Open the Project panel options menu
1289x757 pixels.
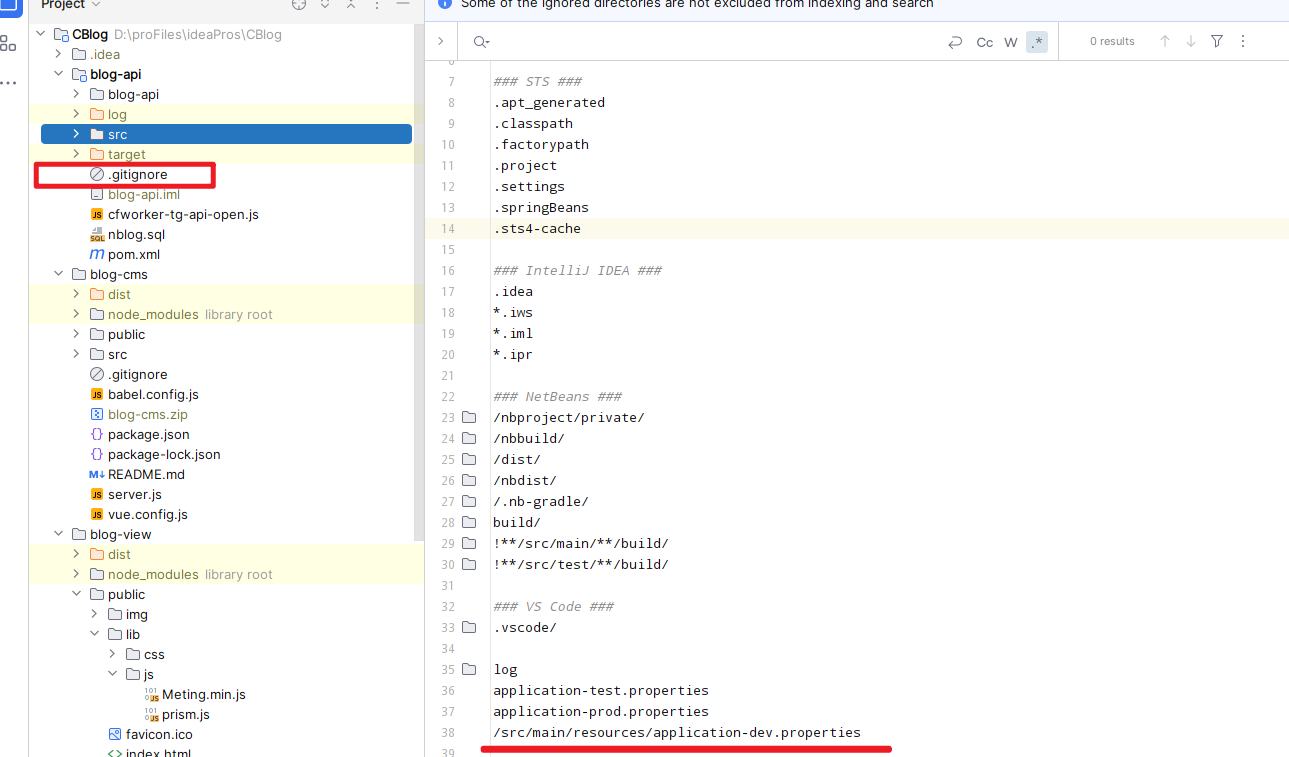tap(375, 4)
